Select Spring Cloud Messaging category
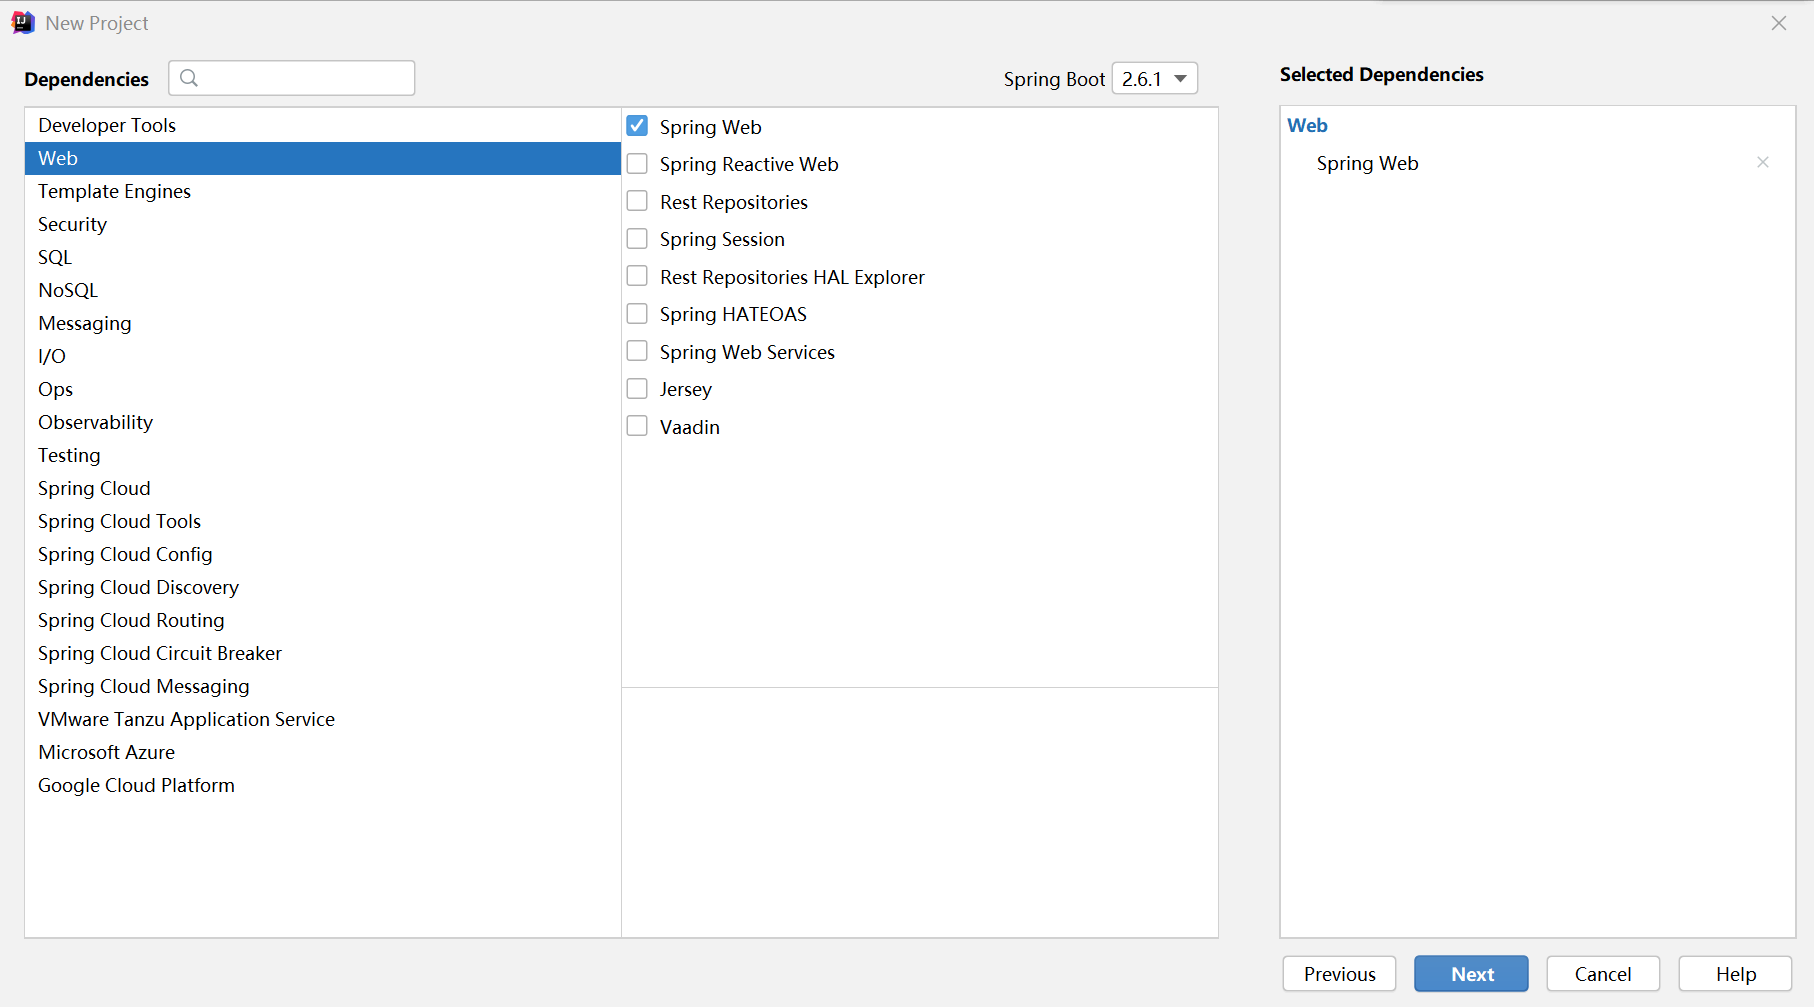 [x=322, y=686]
